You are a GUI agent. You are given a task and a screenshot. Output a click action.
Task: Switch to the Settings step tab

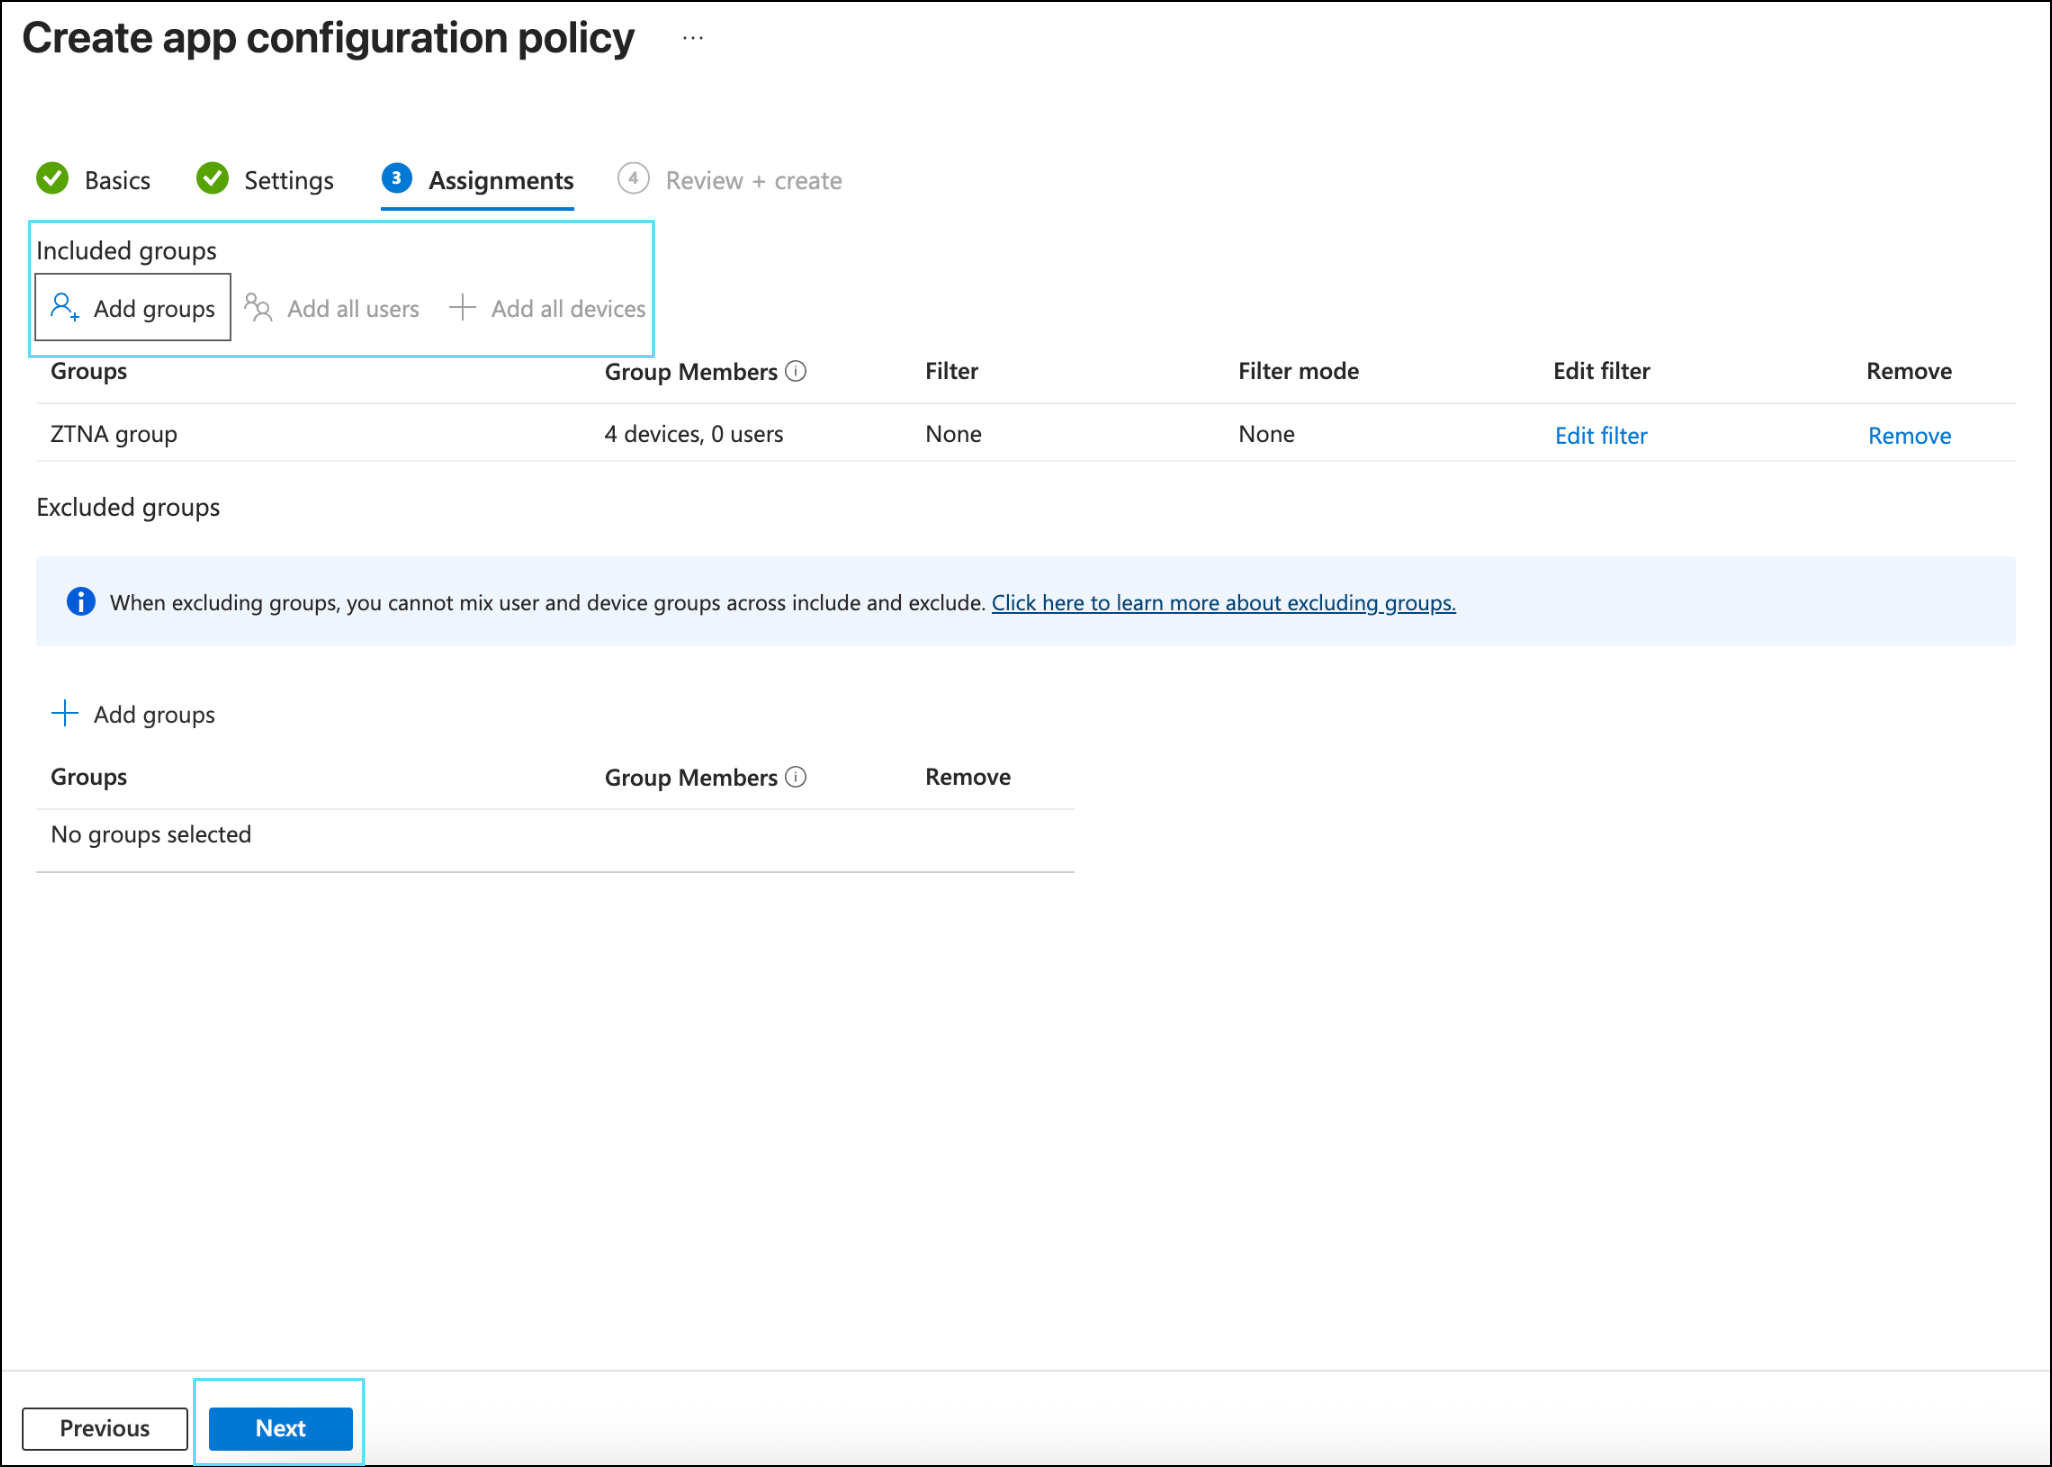[288, 181]
